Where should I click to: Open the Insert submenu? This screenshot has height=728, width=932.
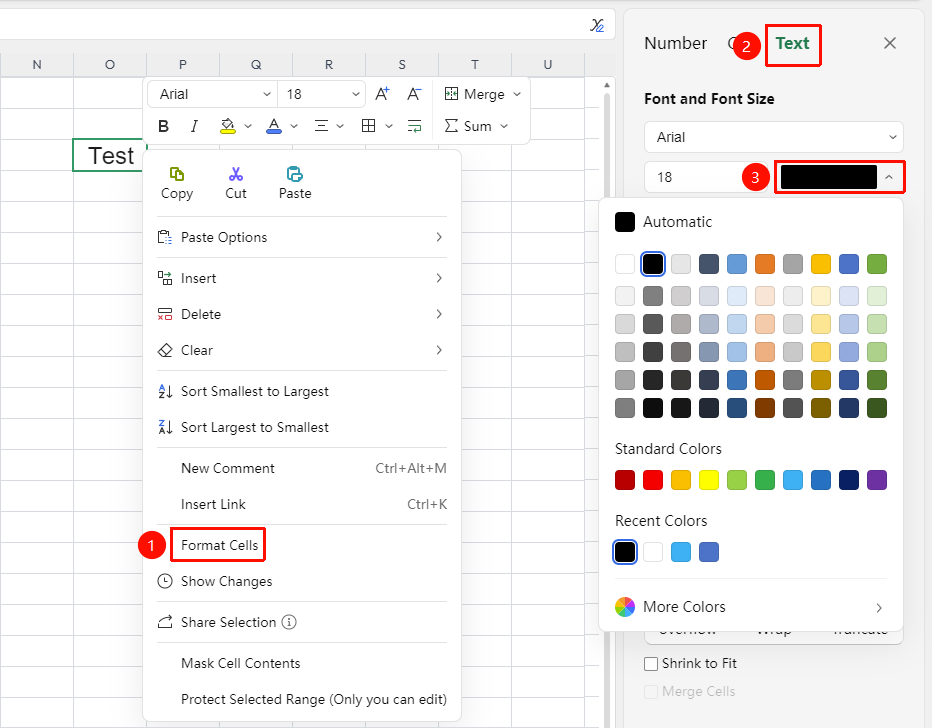coord(302,278)
